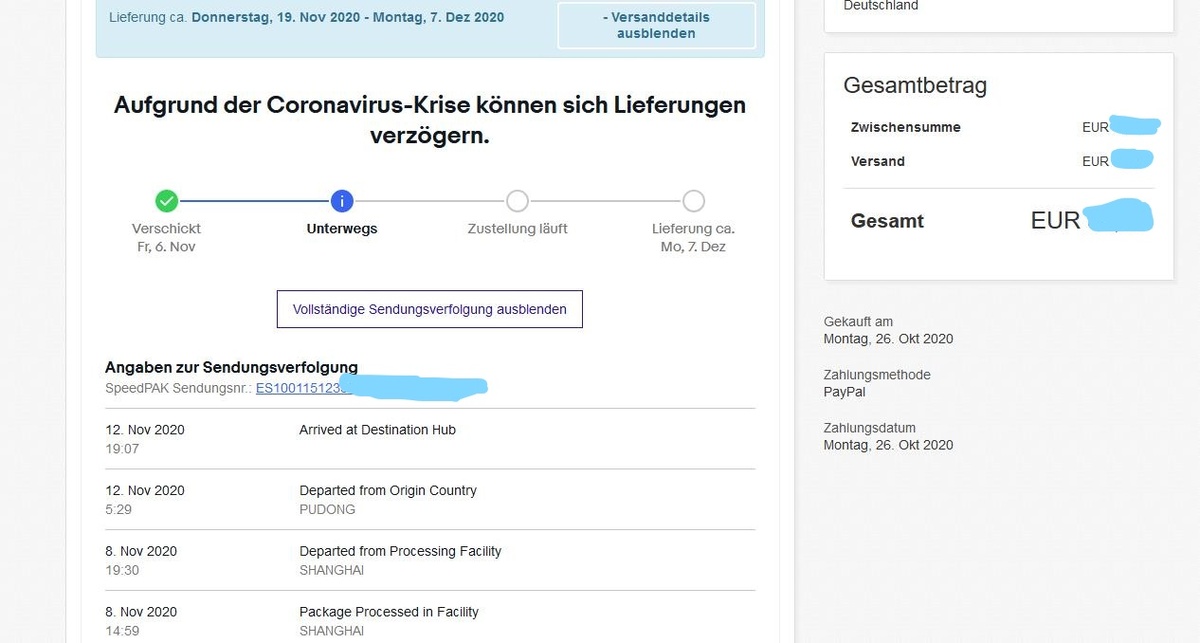The height and width of the screenshot is (643, 1200).
Task: Click the Departed from Processing Facility event
Action: (400, 551)
